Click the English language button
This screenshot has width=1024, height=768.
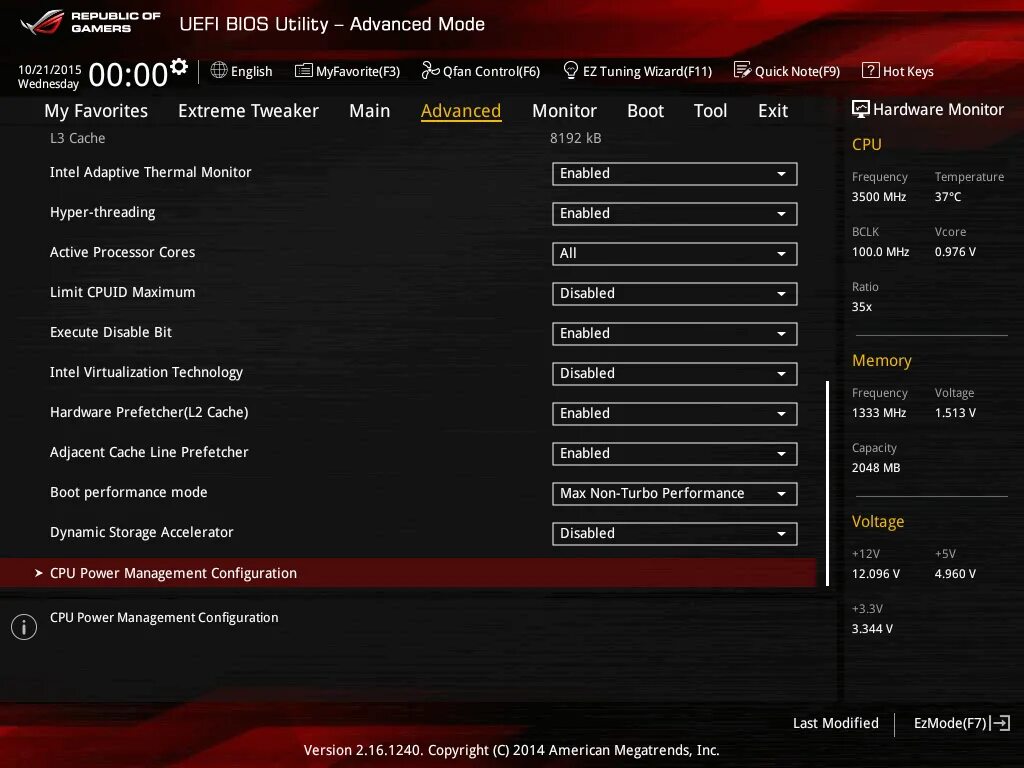click(x=242, y=71)
